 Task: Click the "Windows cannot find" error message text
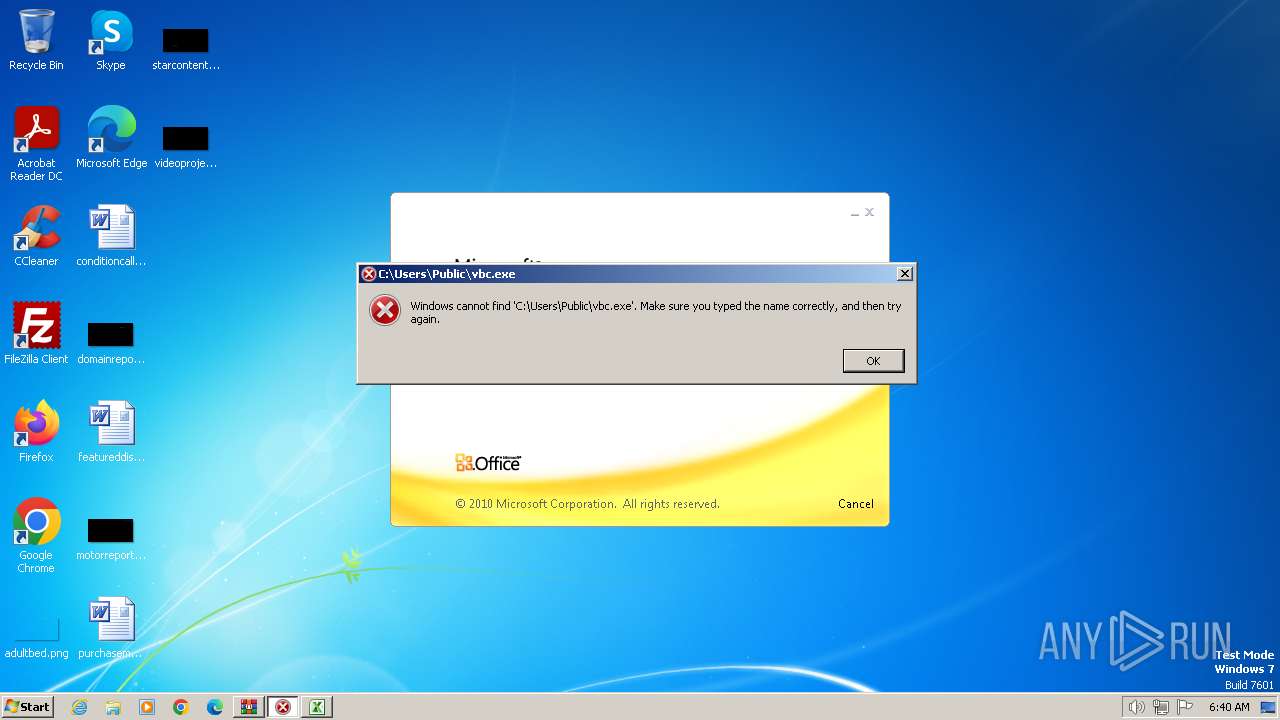[x=656, y=312]
